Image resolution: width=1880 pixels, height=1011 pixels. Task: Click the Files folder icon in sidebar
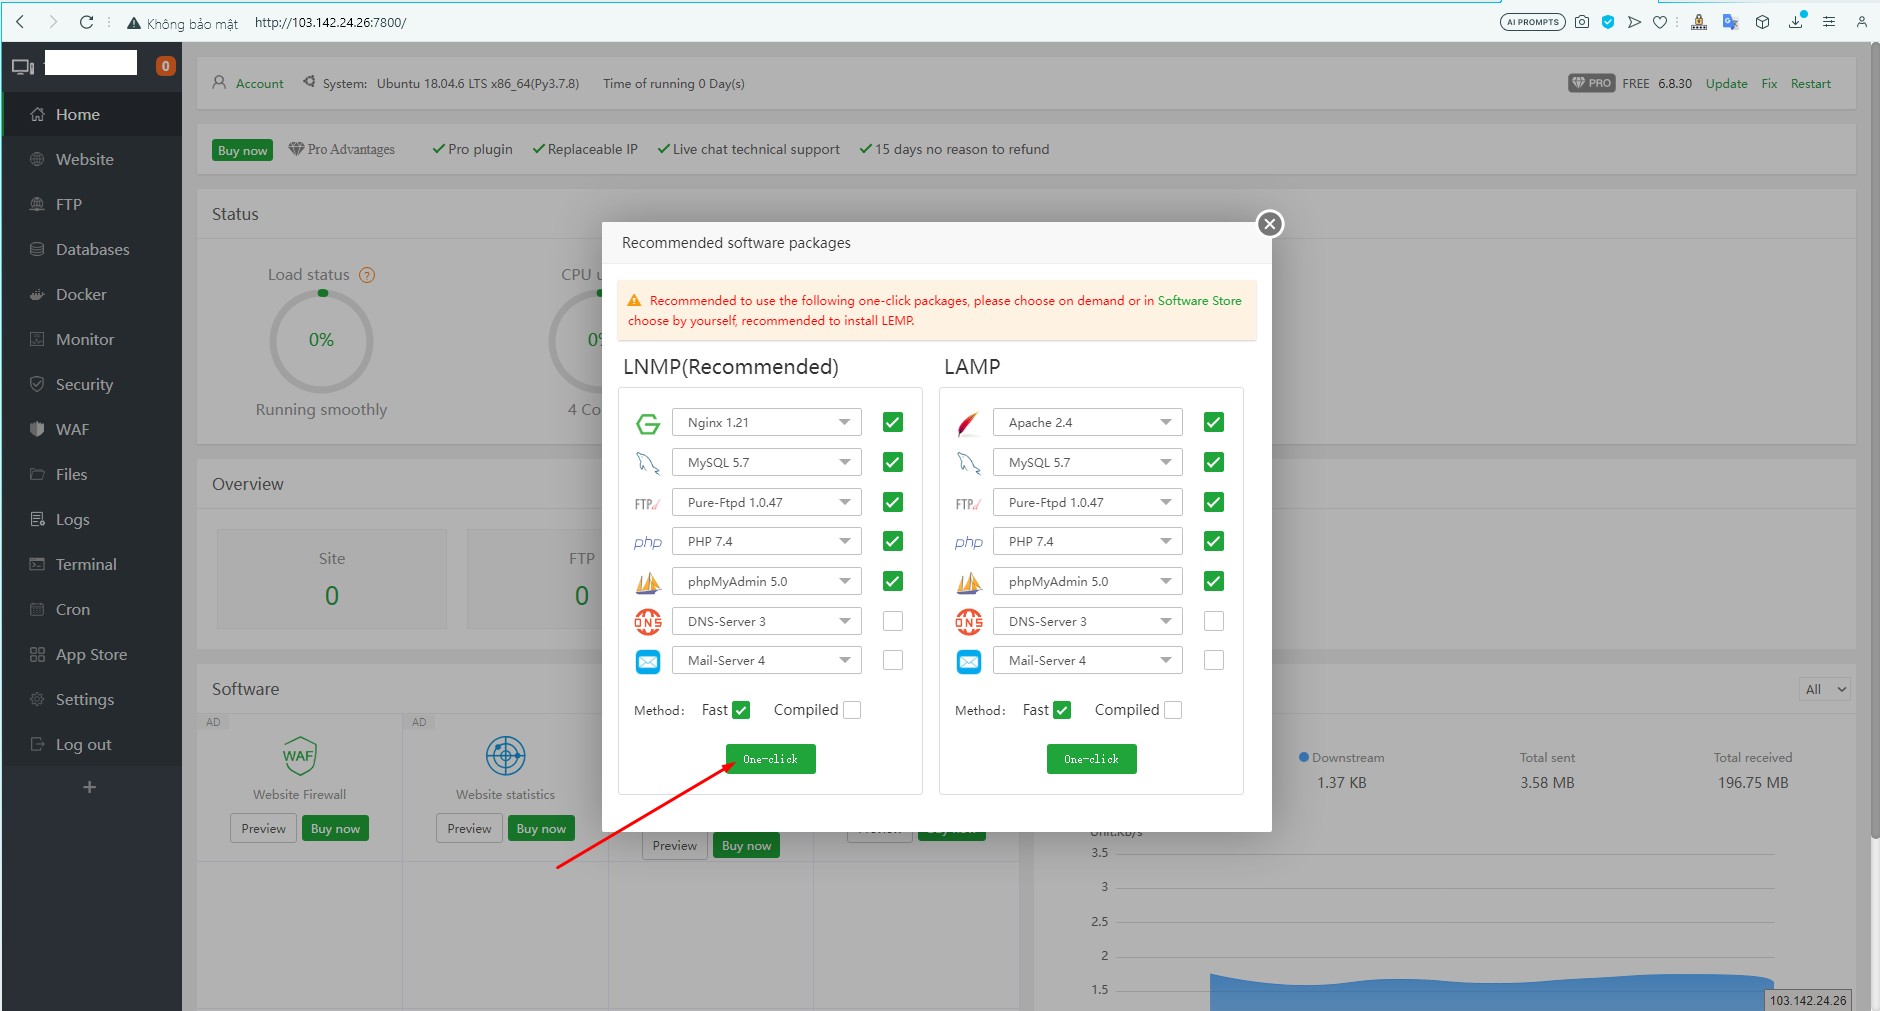click(x=37, y=474)
